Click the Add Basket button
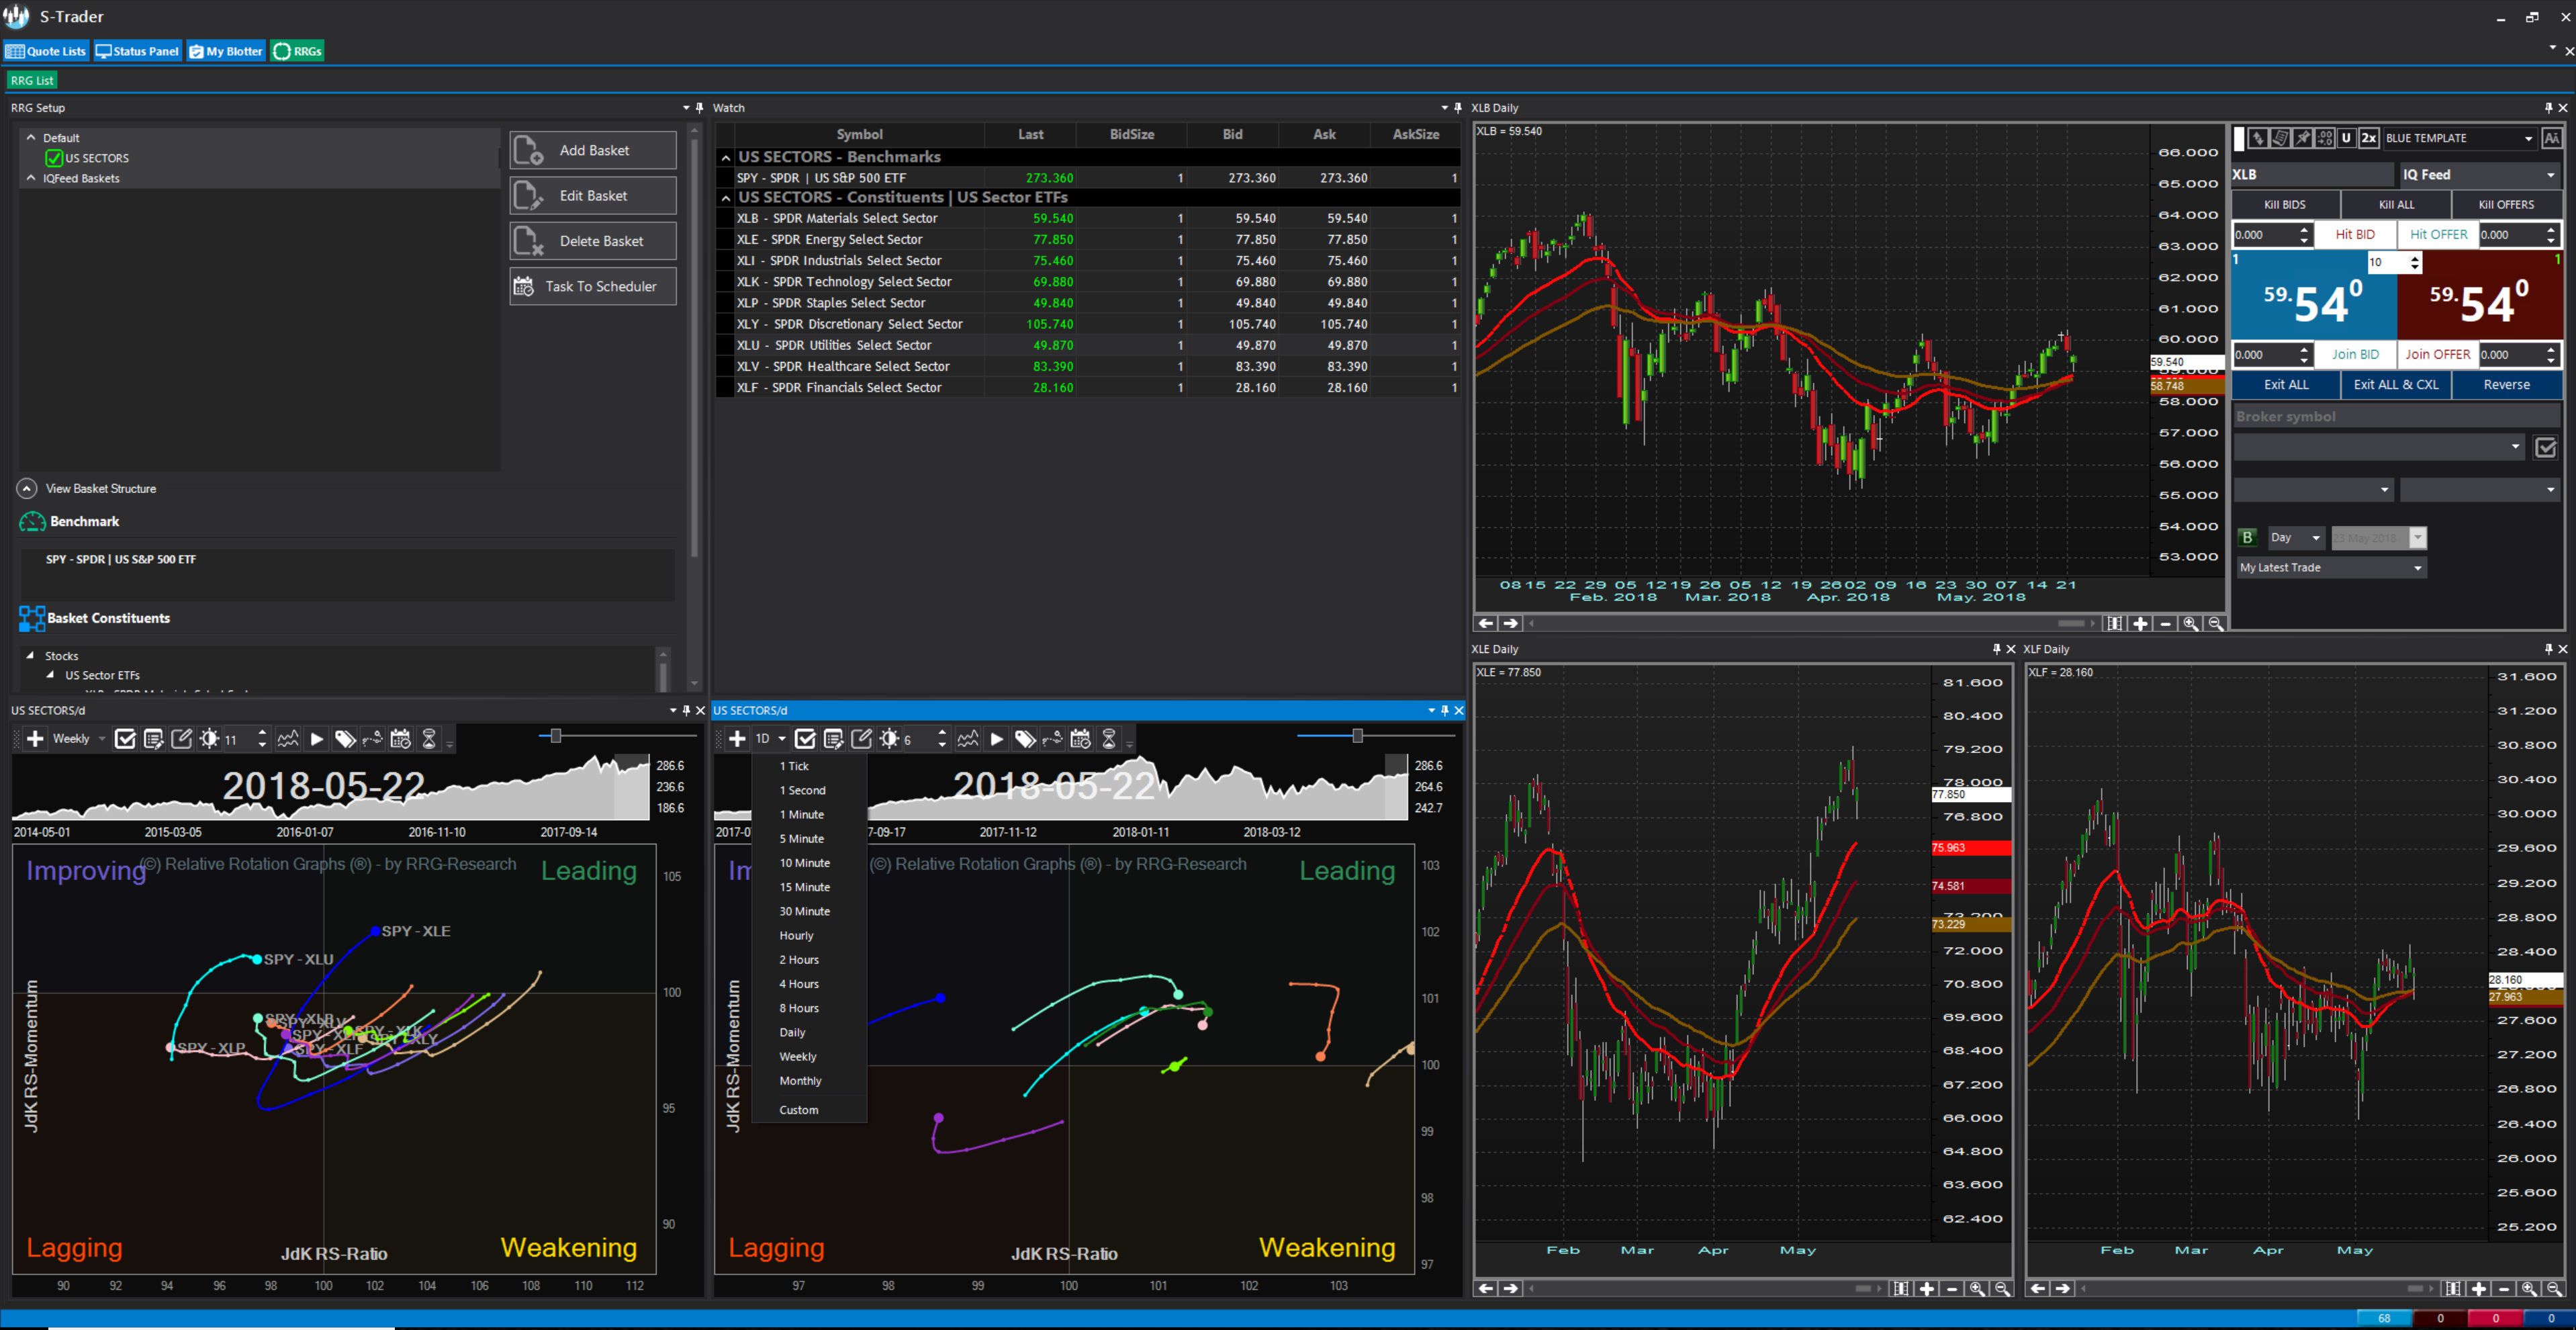 [593, 150]
